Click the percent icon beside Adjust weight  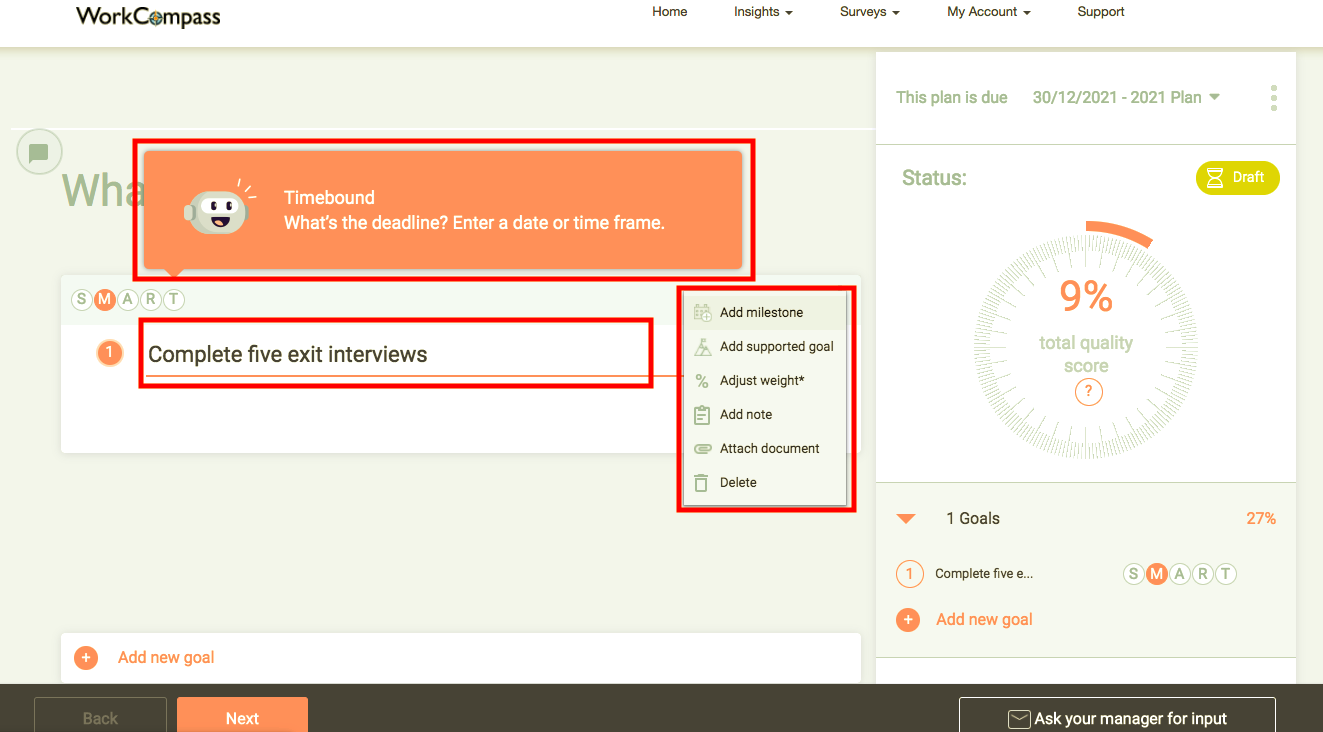(x=701, y=380)
